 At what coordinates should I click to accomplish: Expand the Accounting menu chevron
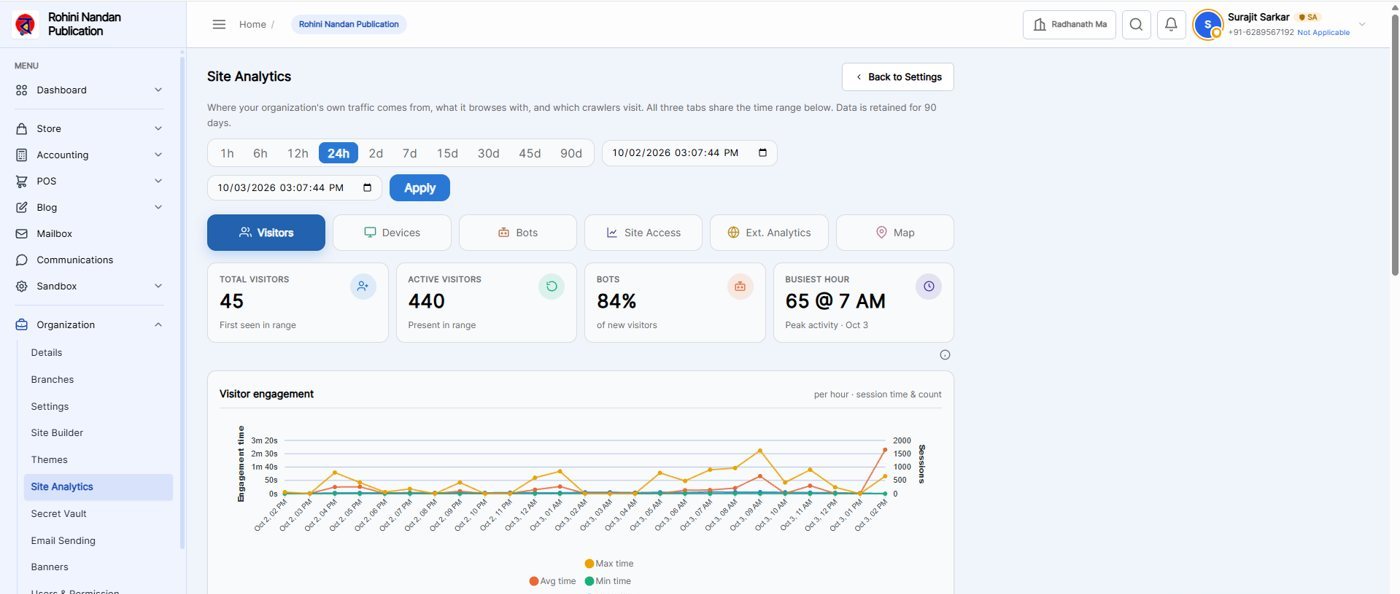pyautogui.click(x=158, y=155)
